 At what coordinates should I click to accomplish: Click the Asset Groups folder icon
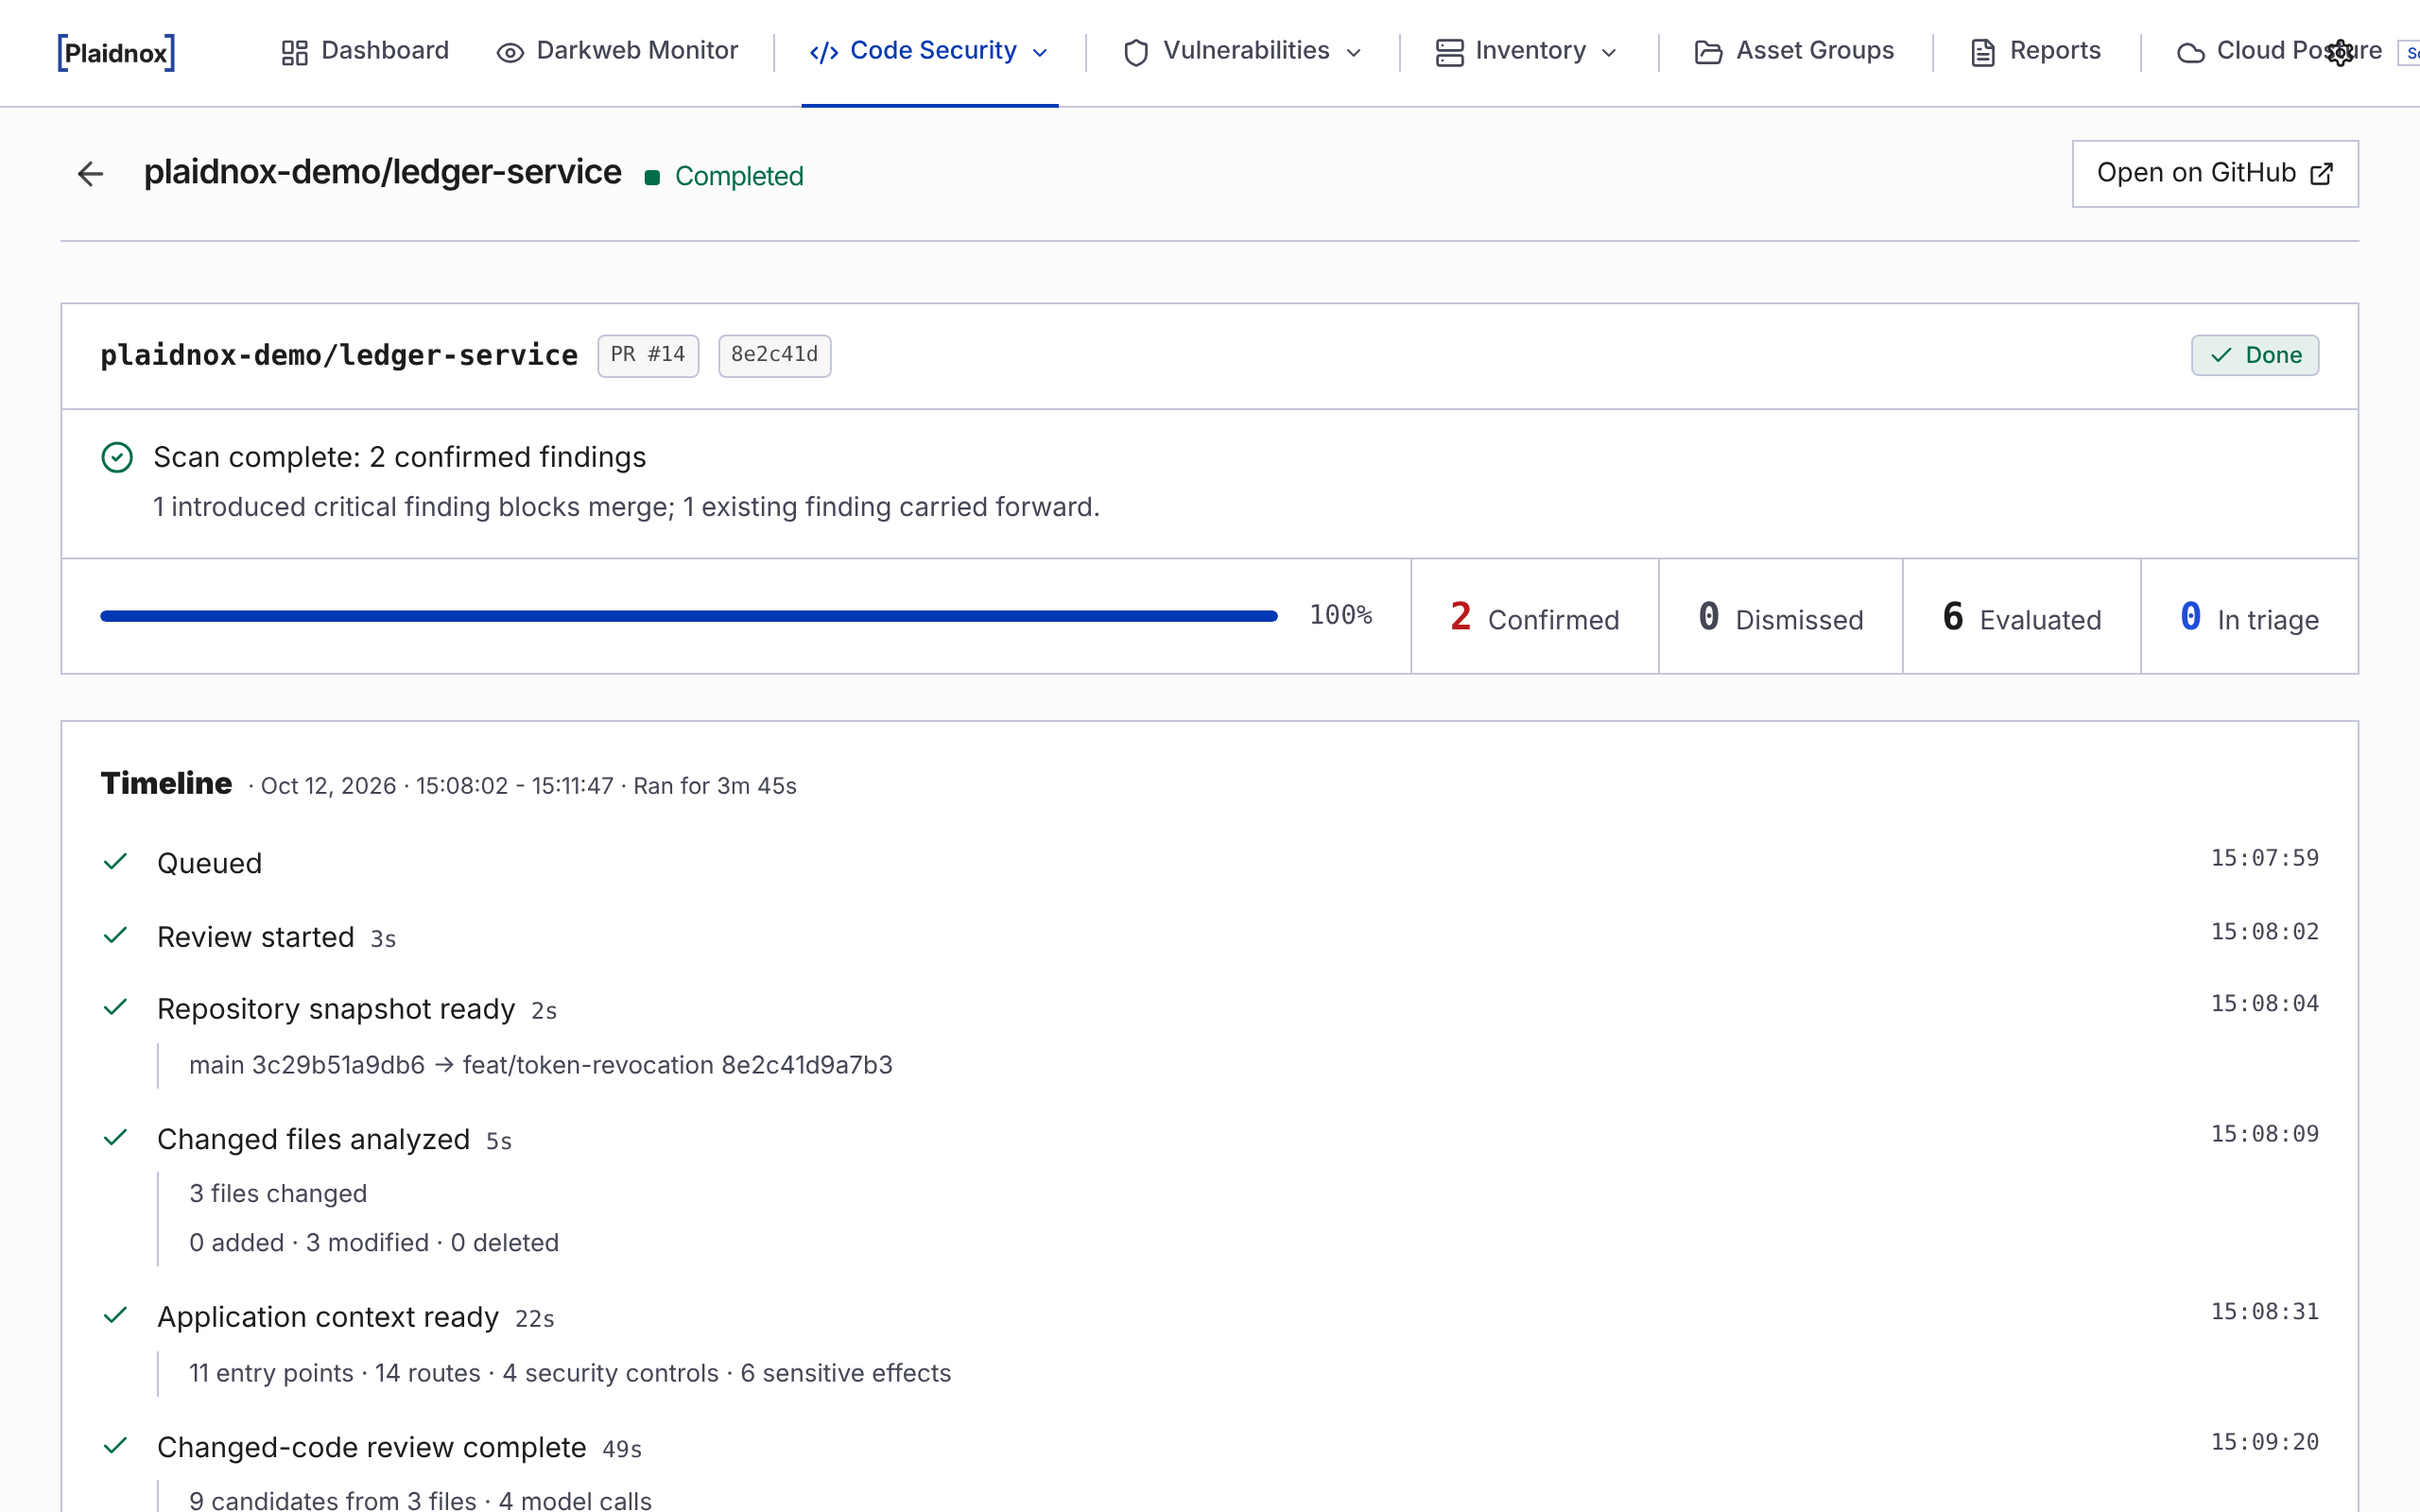pyautogui.click(x=1709, y=53)
